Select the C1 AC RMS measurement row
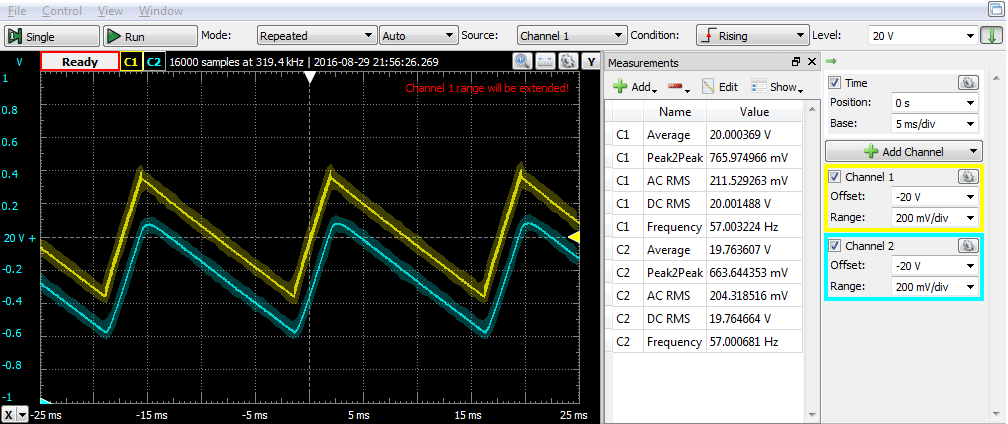This screenshot has width=1008, height=424. click(707, 181)
